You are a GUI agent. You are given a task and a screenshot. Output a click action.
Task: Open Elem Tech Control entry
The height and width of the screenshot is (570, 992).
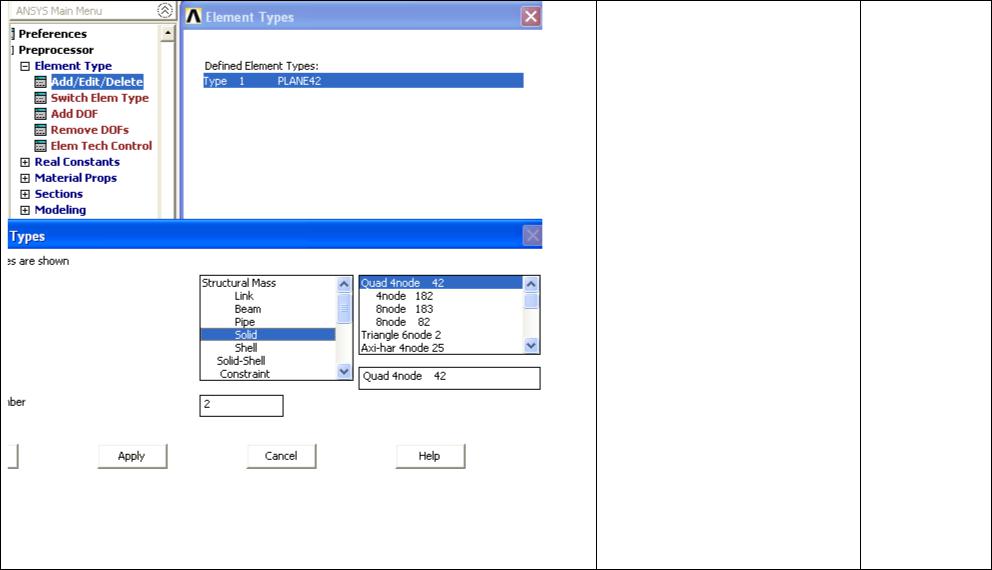click(101, 146)
